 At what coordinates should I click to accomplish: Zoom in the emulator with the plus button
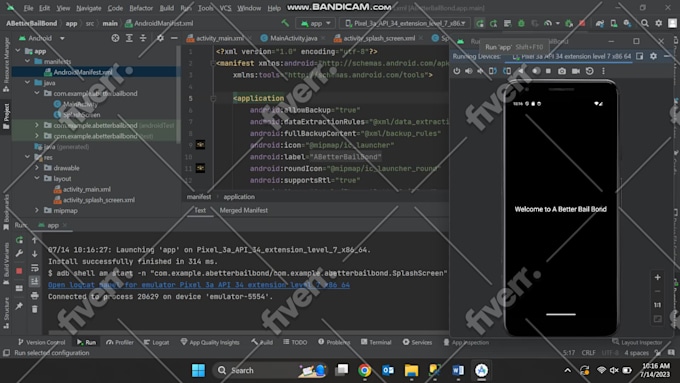tap(657, 277)
